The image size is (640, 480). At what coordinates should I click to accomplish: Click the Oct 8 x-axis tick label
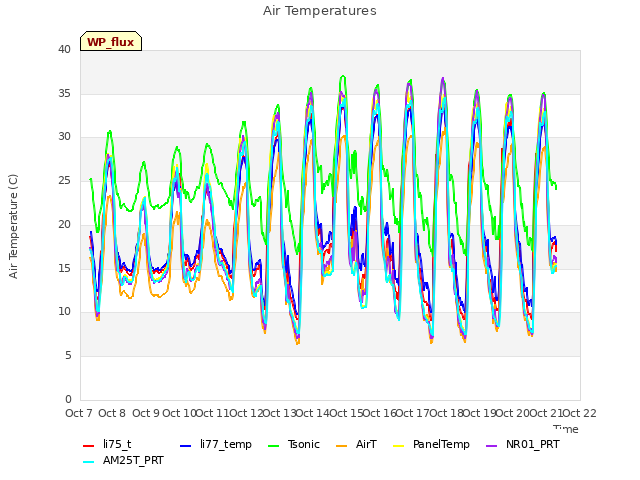tap(112, 413)
